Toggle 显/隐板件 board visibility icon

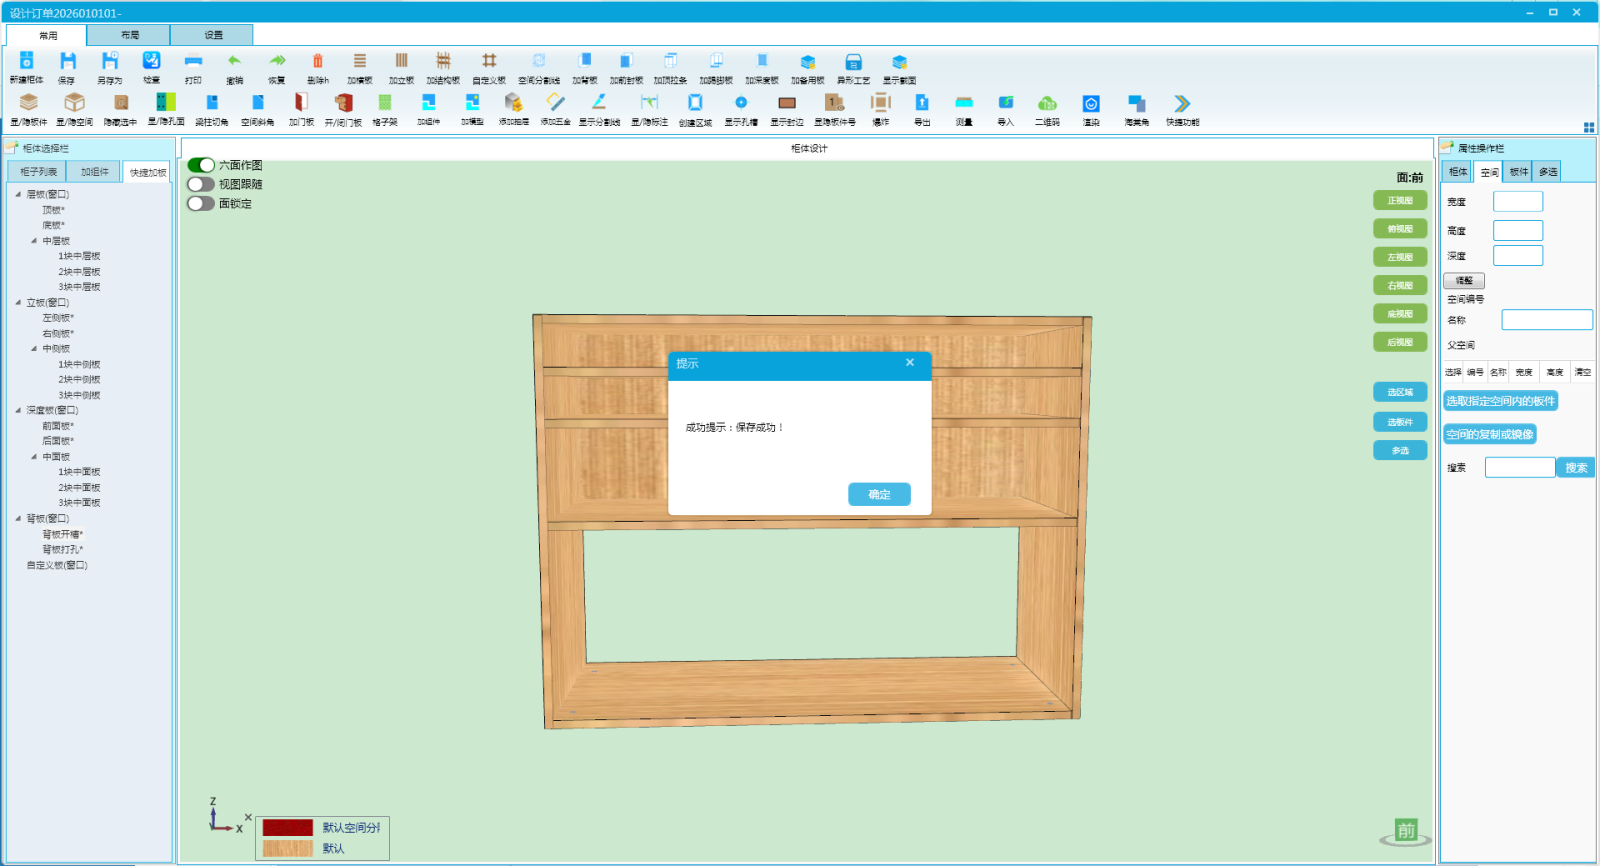(x=29, y=103)
